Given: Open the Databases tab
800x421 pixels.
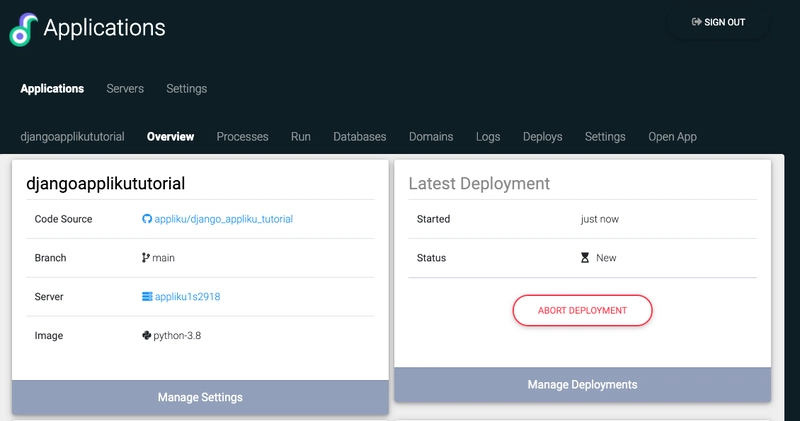Looking at the screenshot, I should (360, 137).
